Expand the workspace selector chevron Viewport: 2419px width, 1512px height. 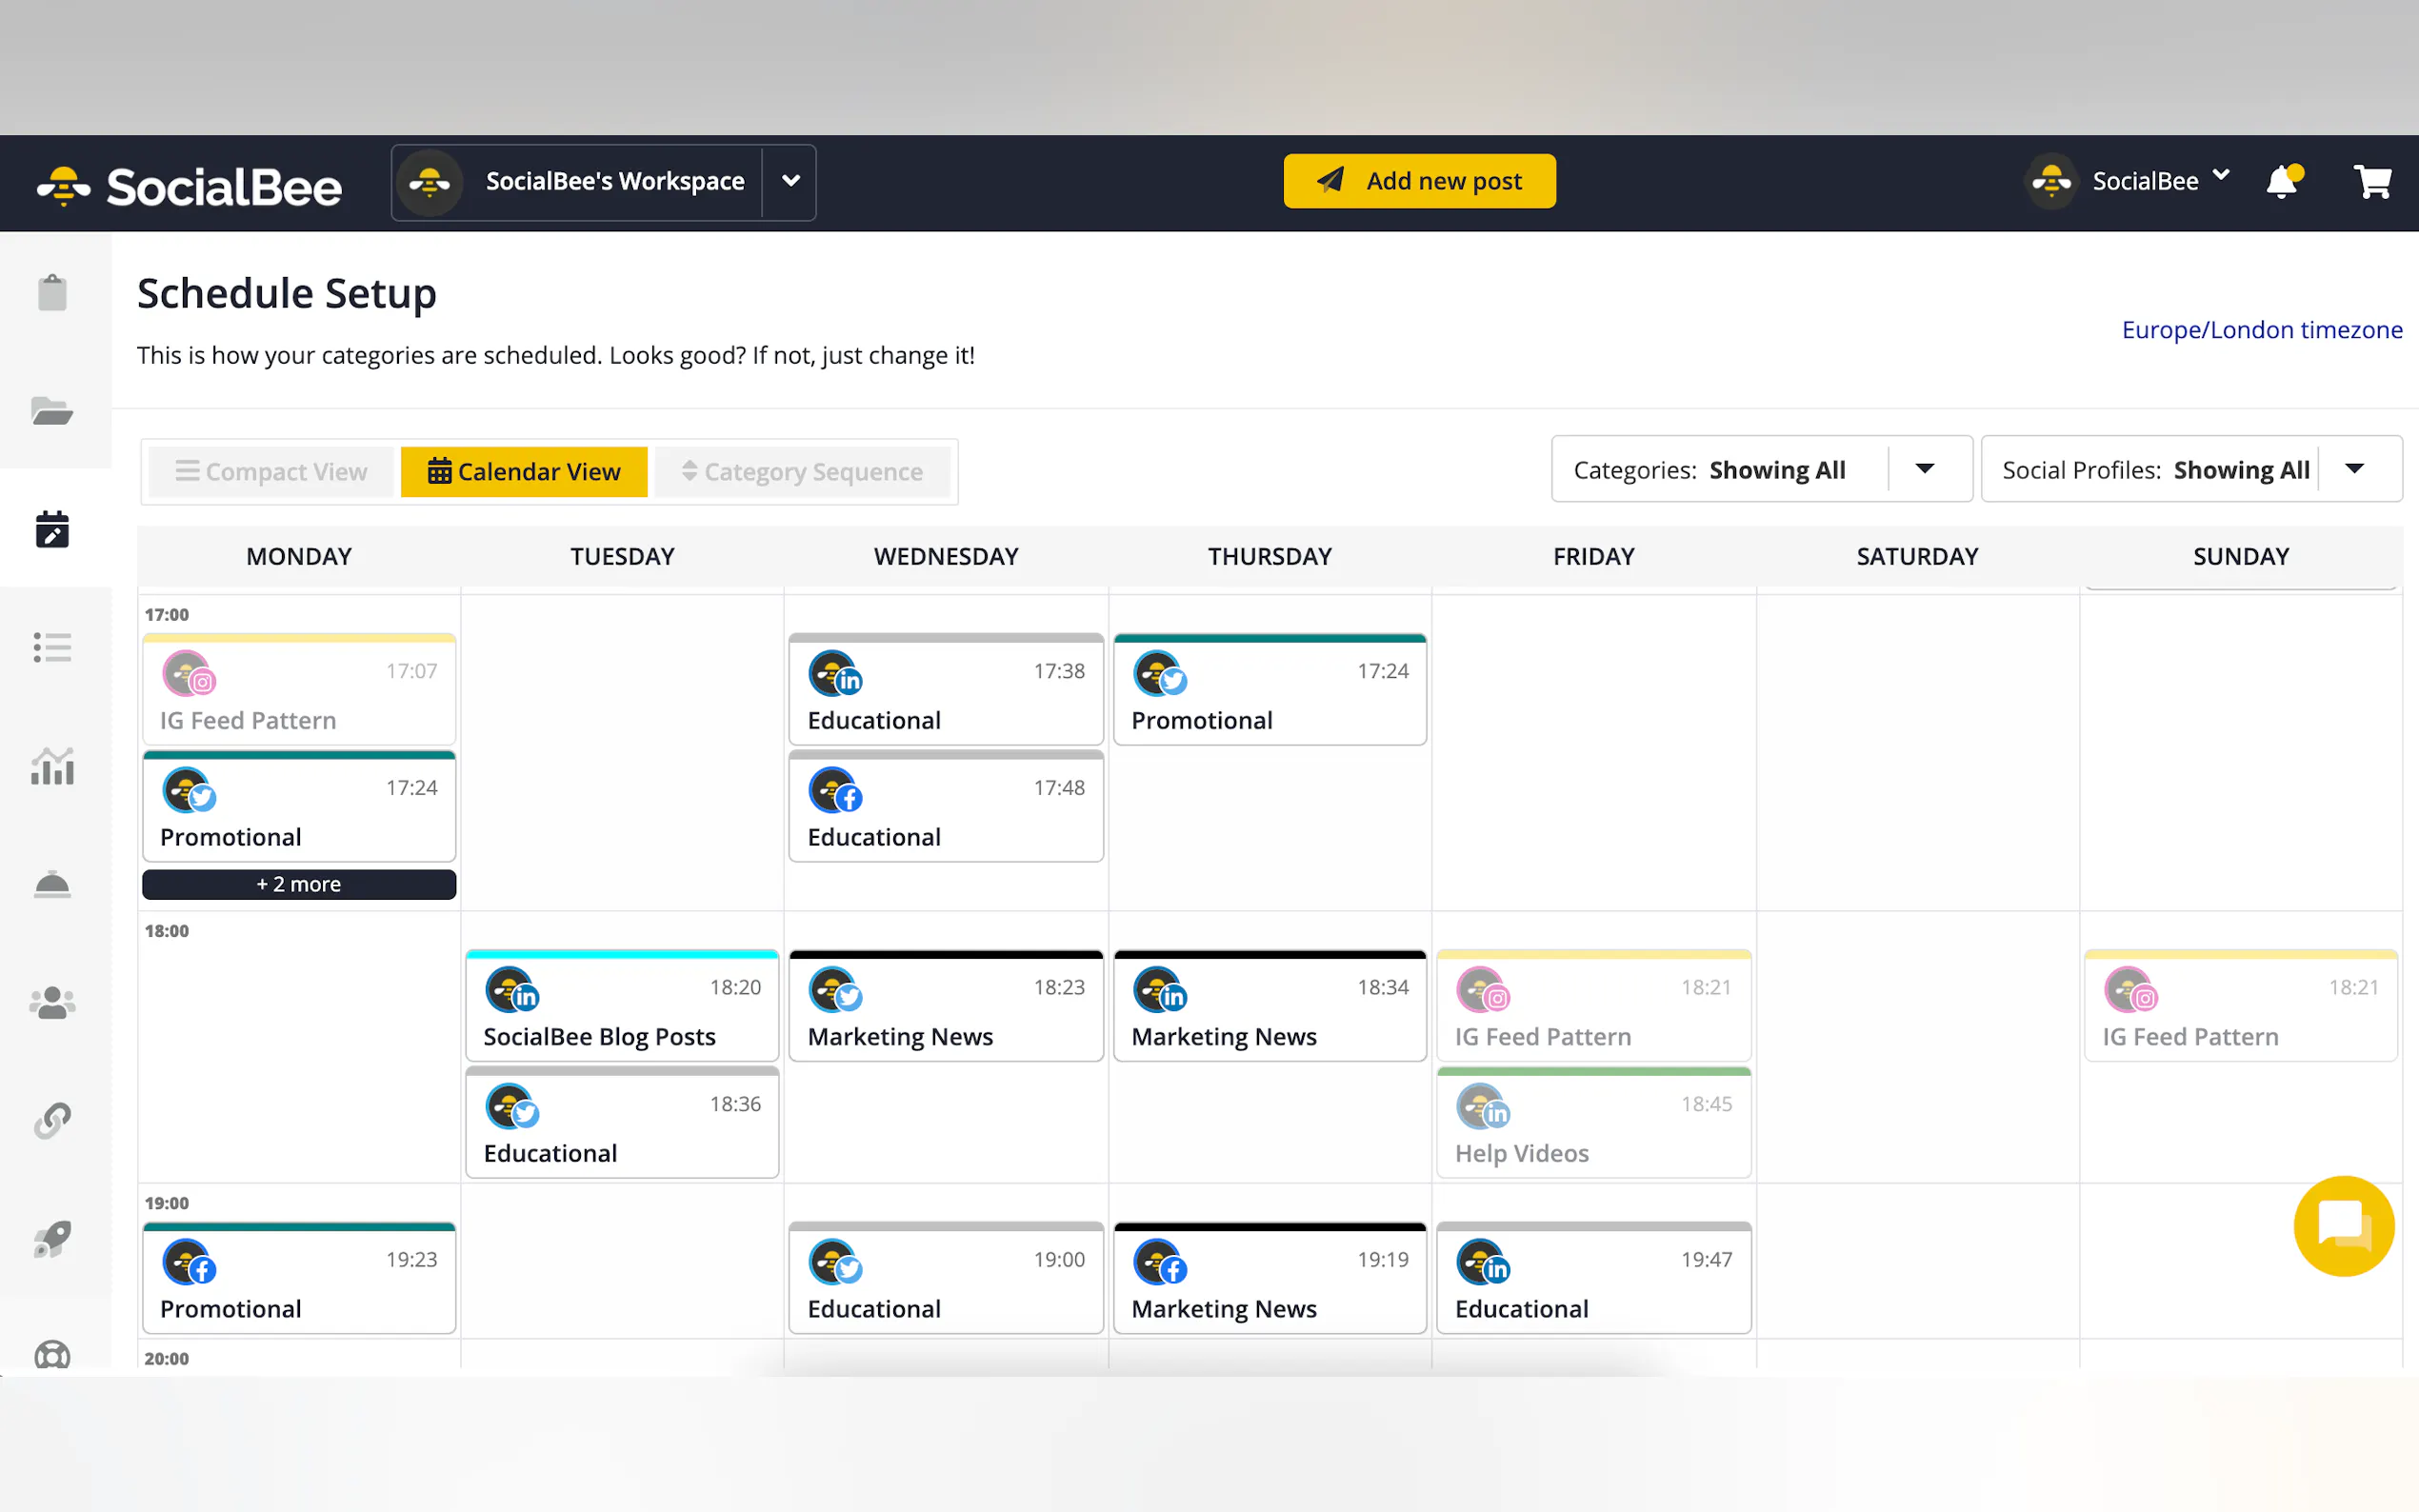pos(790,181)
